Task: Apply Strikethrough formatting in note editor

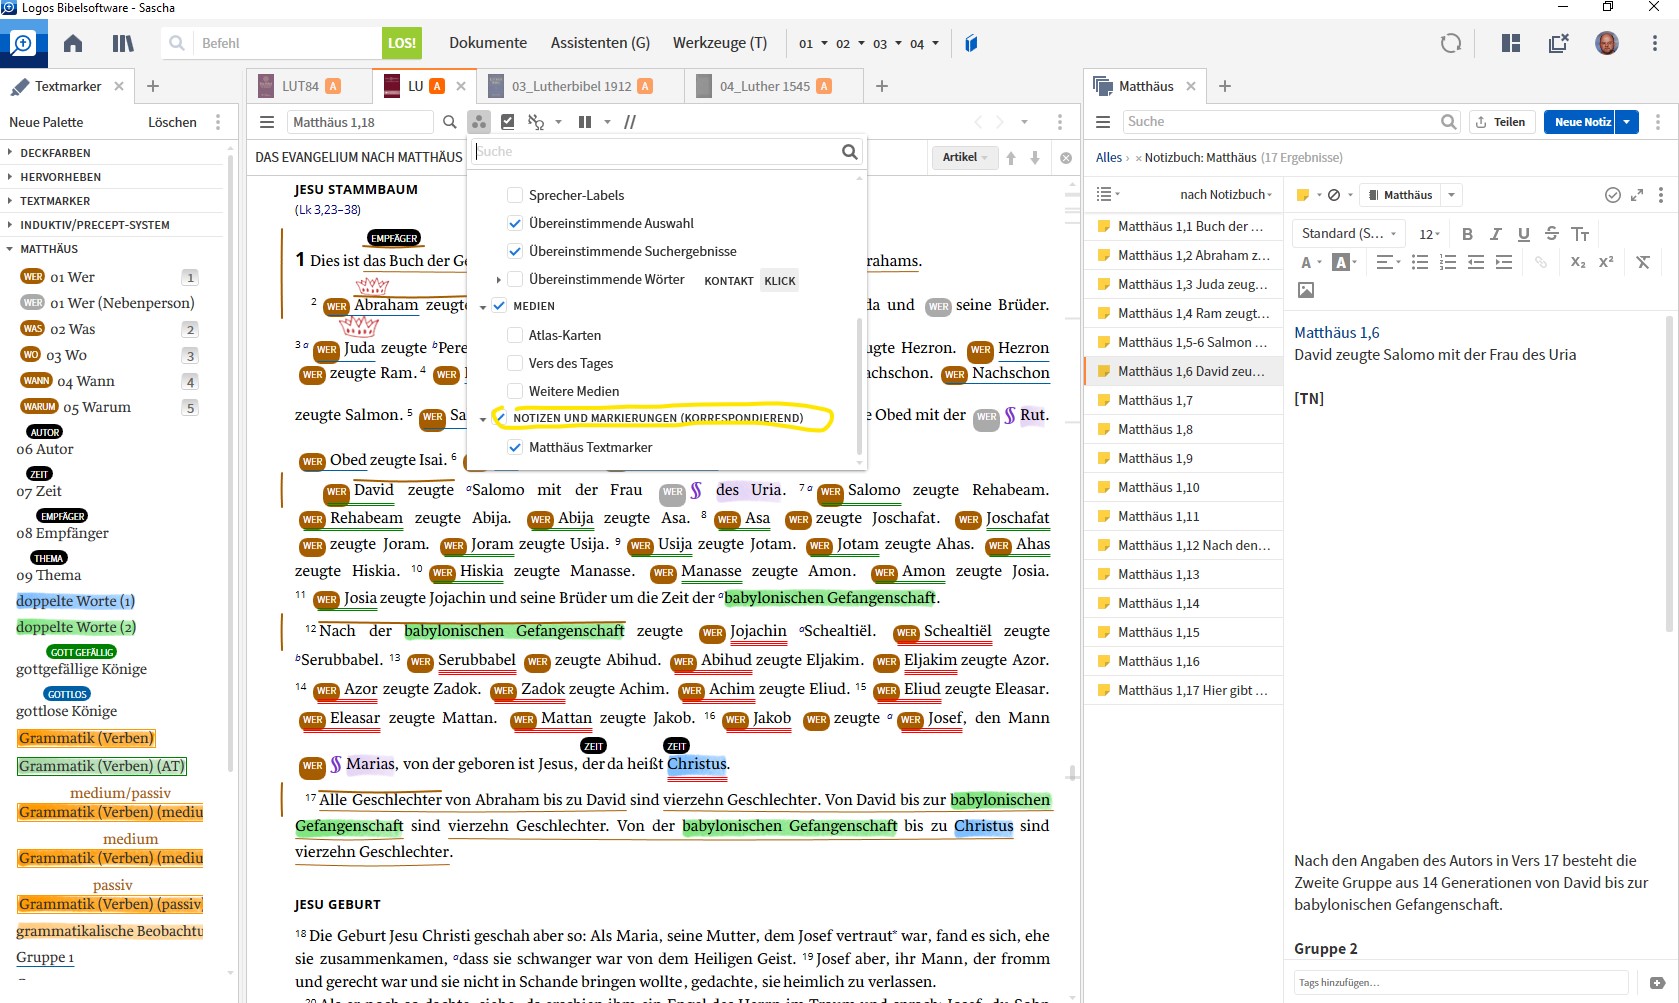Action: [1551, 234]
